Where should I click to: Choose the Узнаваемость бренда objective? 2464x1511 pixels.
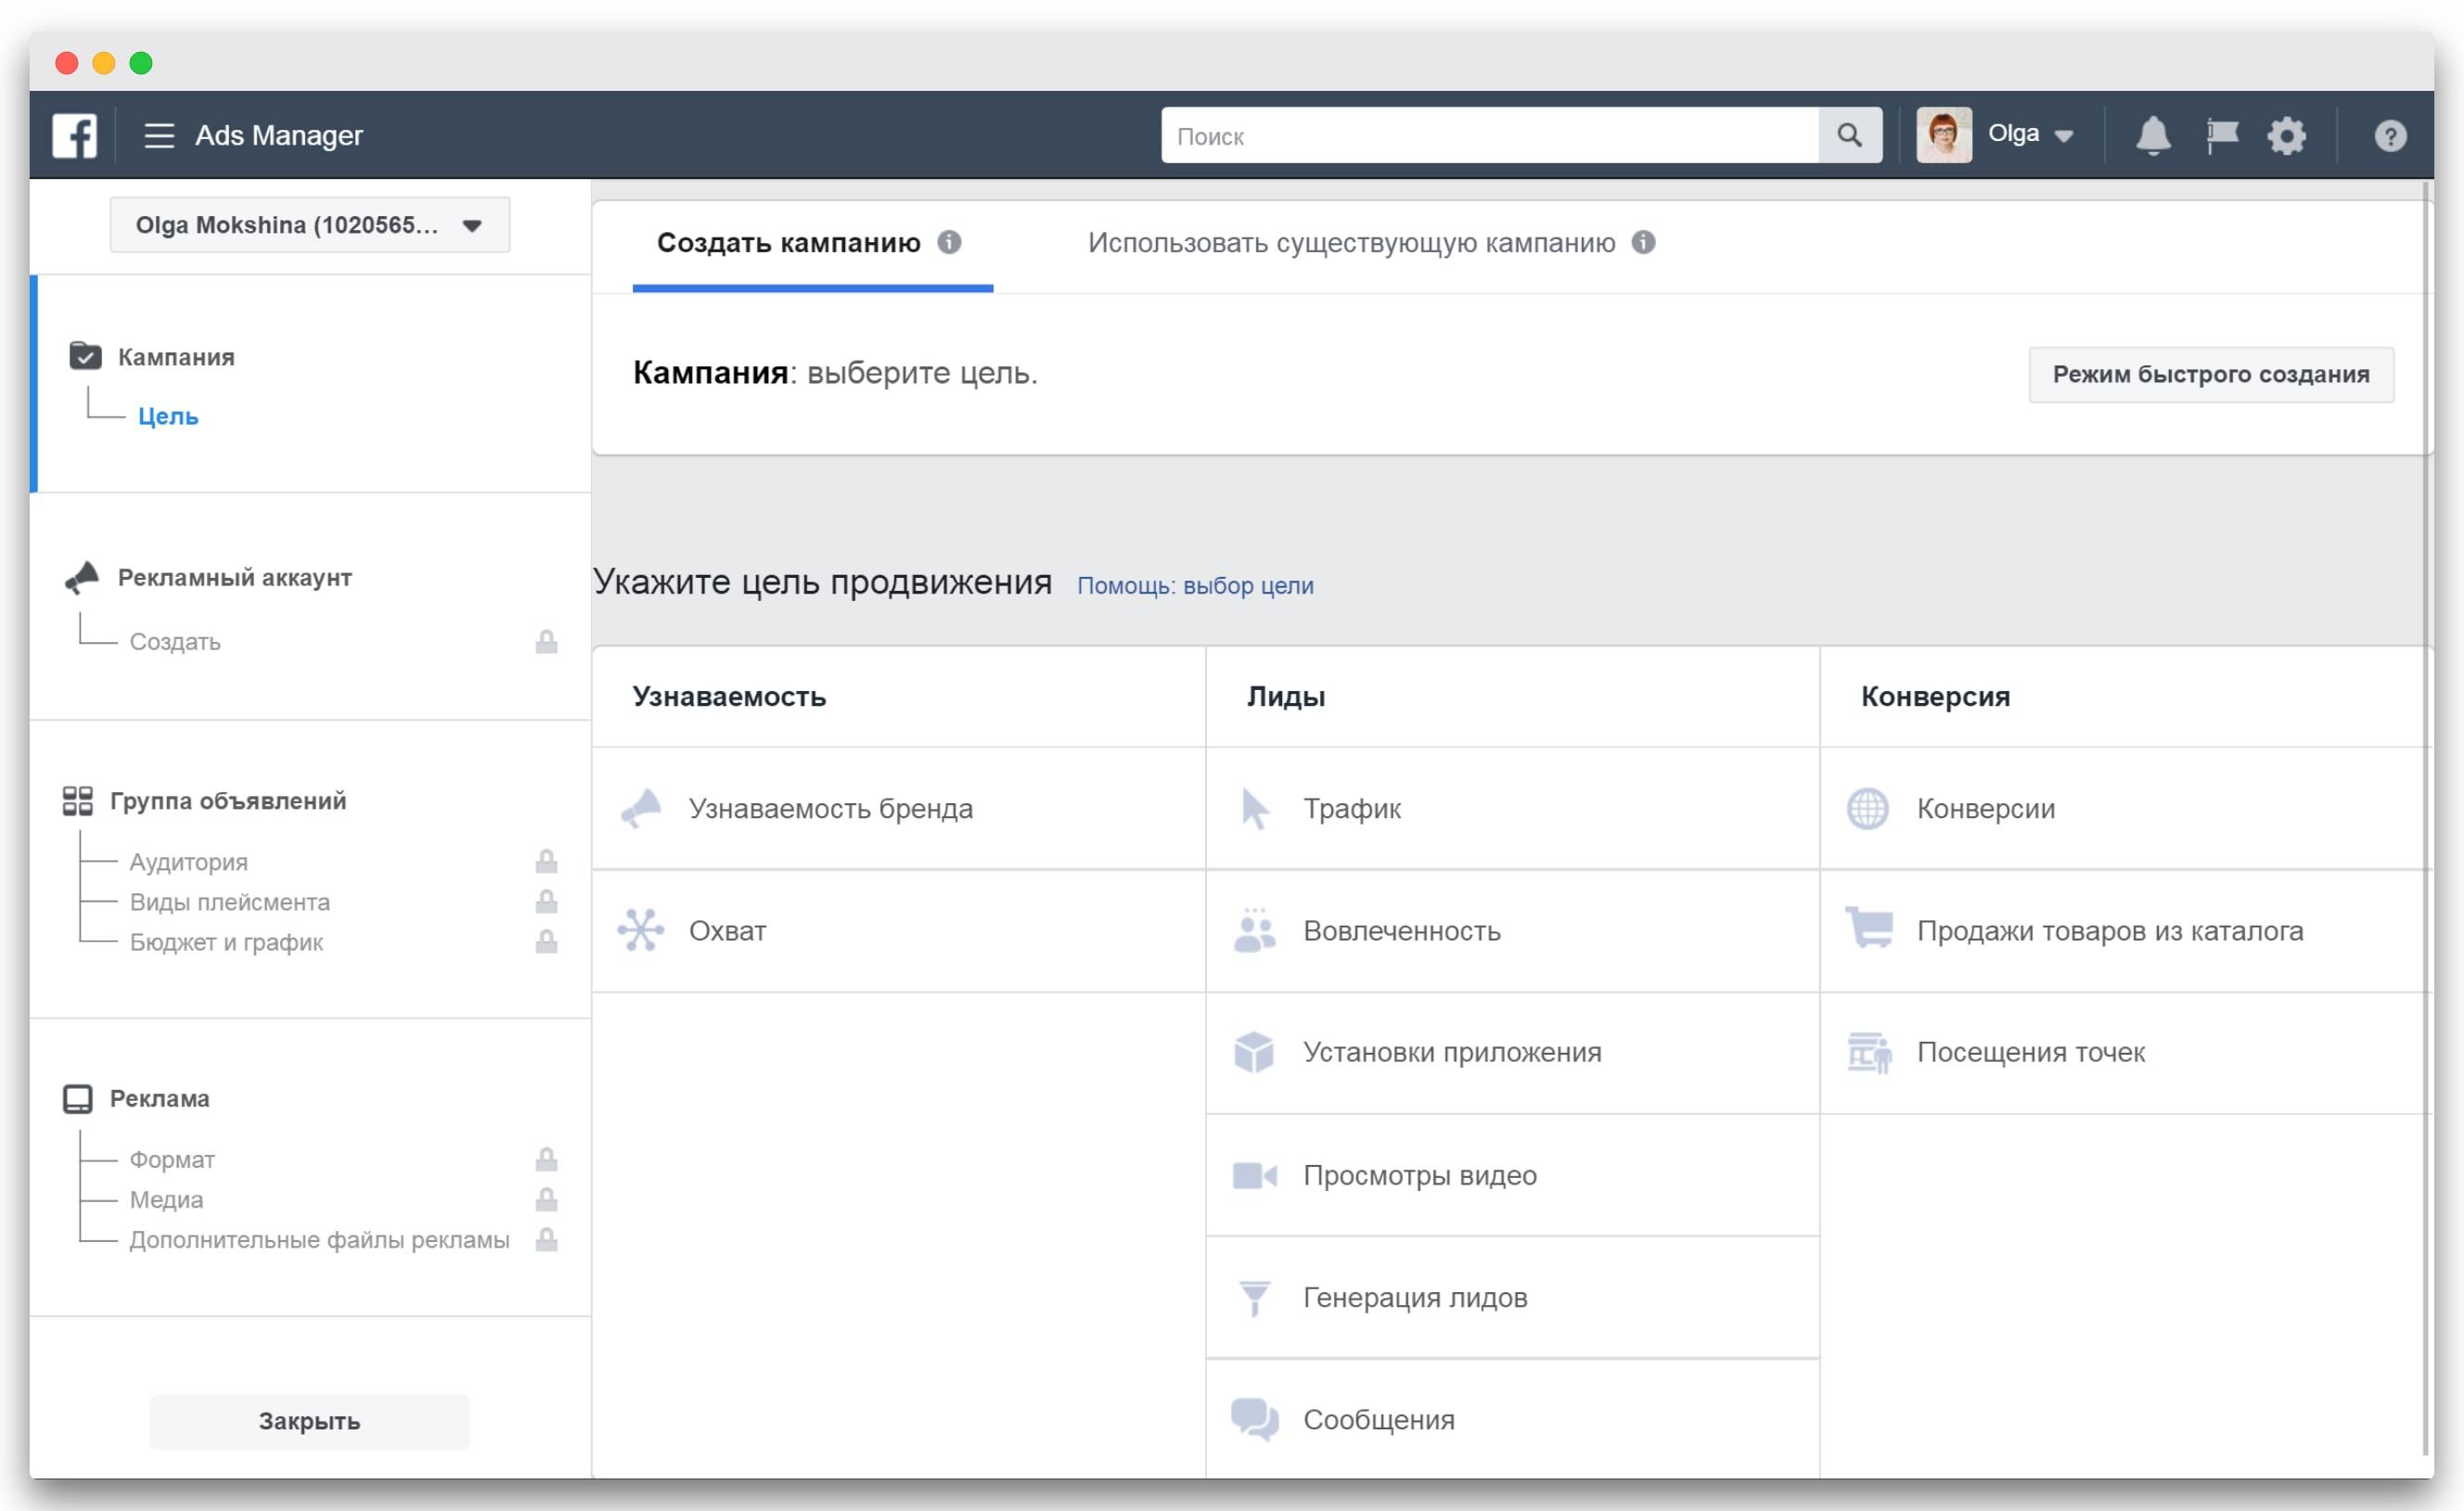pos(898,808)
